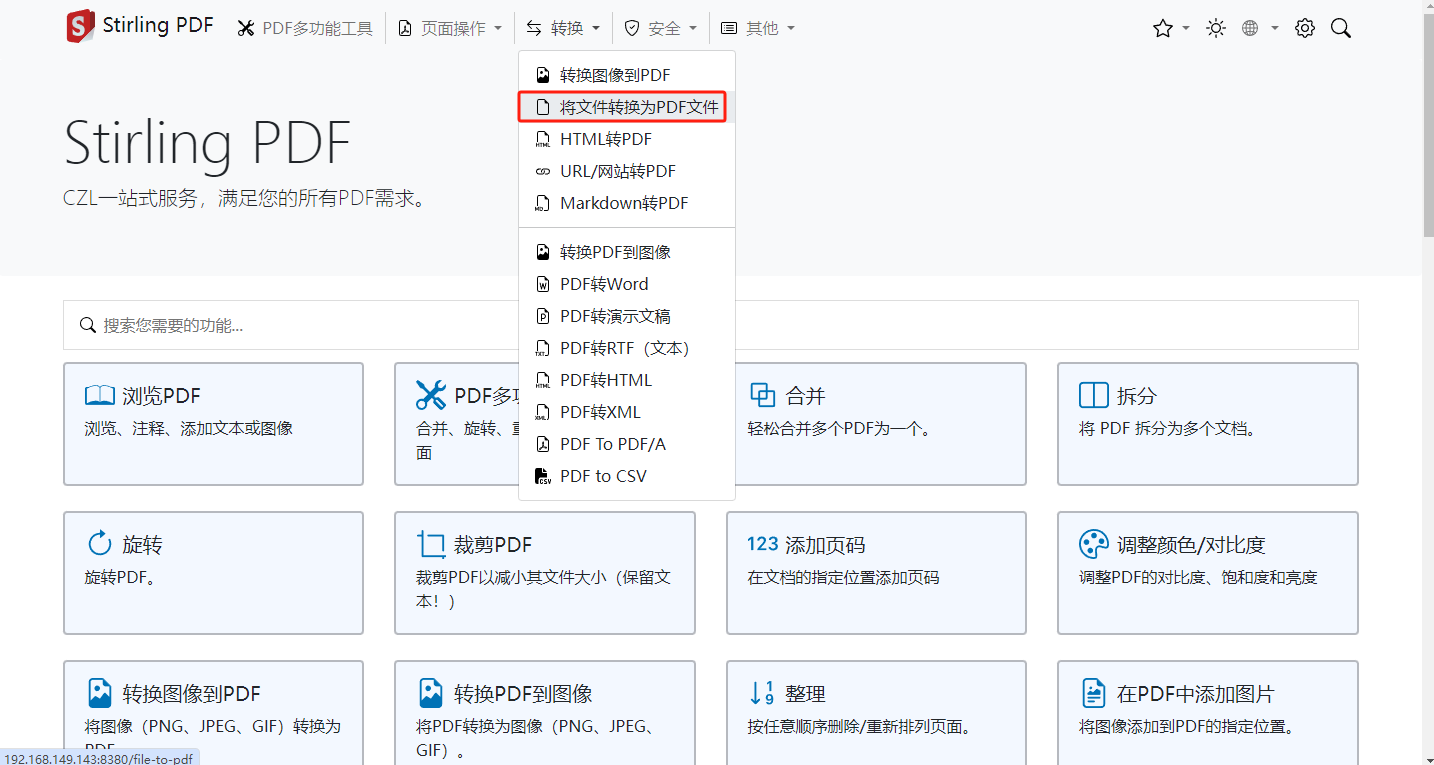Choose 转换PDF到图像 in the dropdown menu
The height and width of the screenshot is (765, 1434).
point(627,252)
